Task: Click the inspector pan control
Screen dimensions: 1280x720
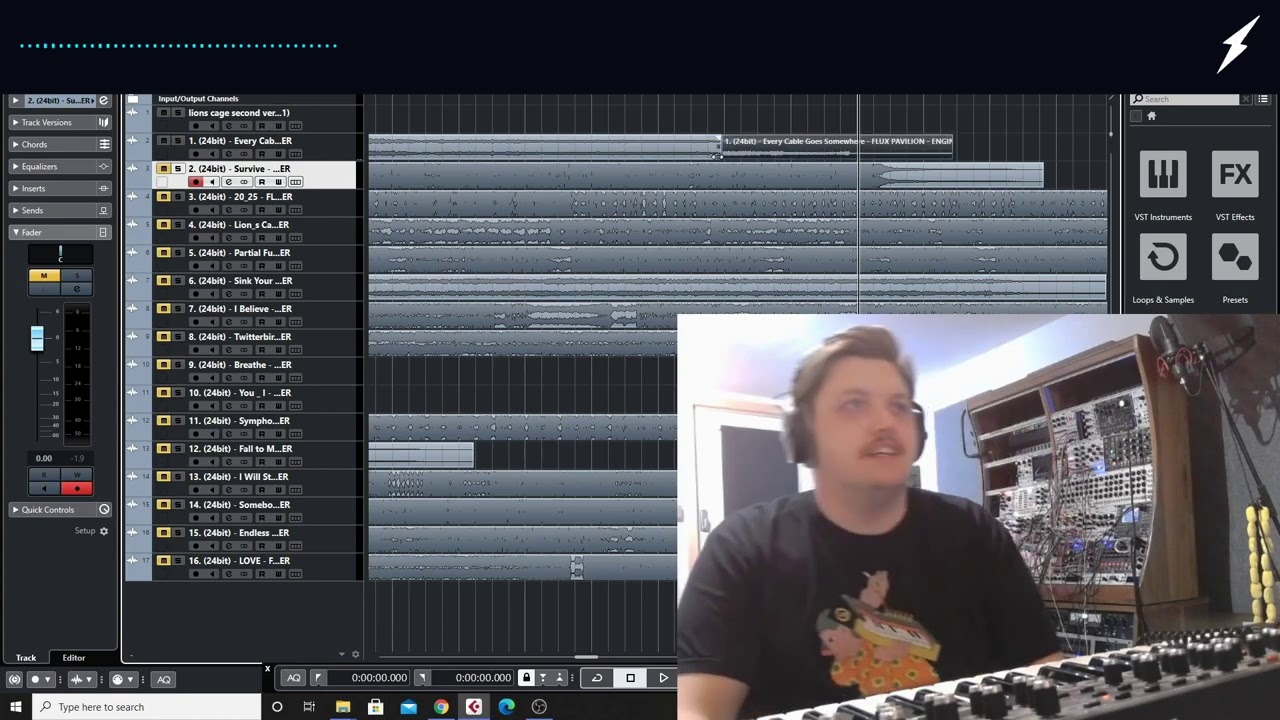Action: [x=60, y=255]
